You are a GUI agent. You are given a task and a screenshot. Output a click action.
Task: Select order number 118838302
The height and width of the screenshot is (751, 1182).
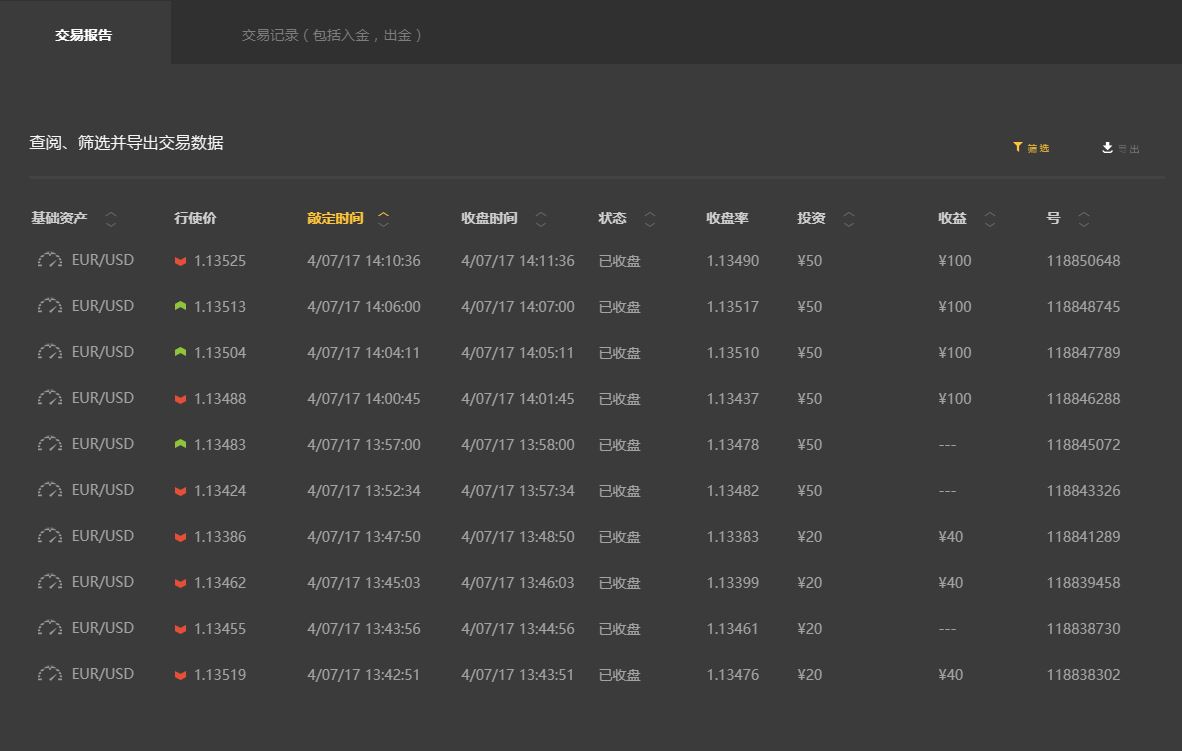coord(1083,675)
